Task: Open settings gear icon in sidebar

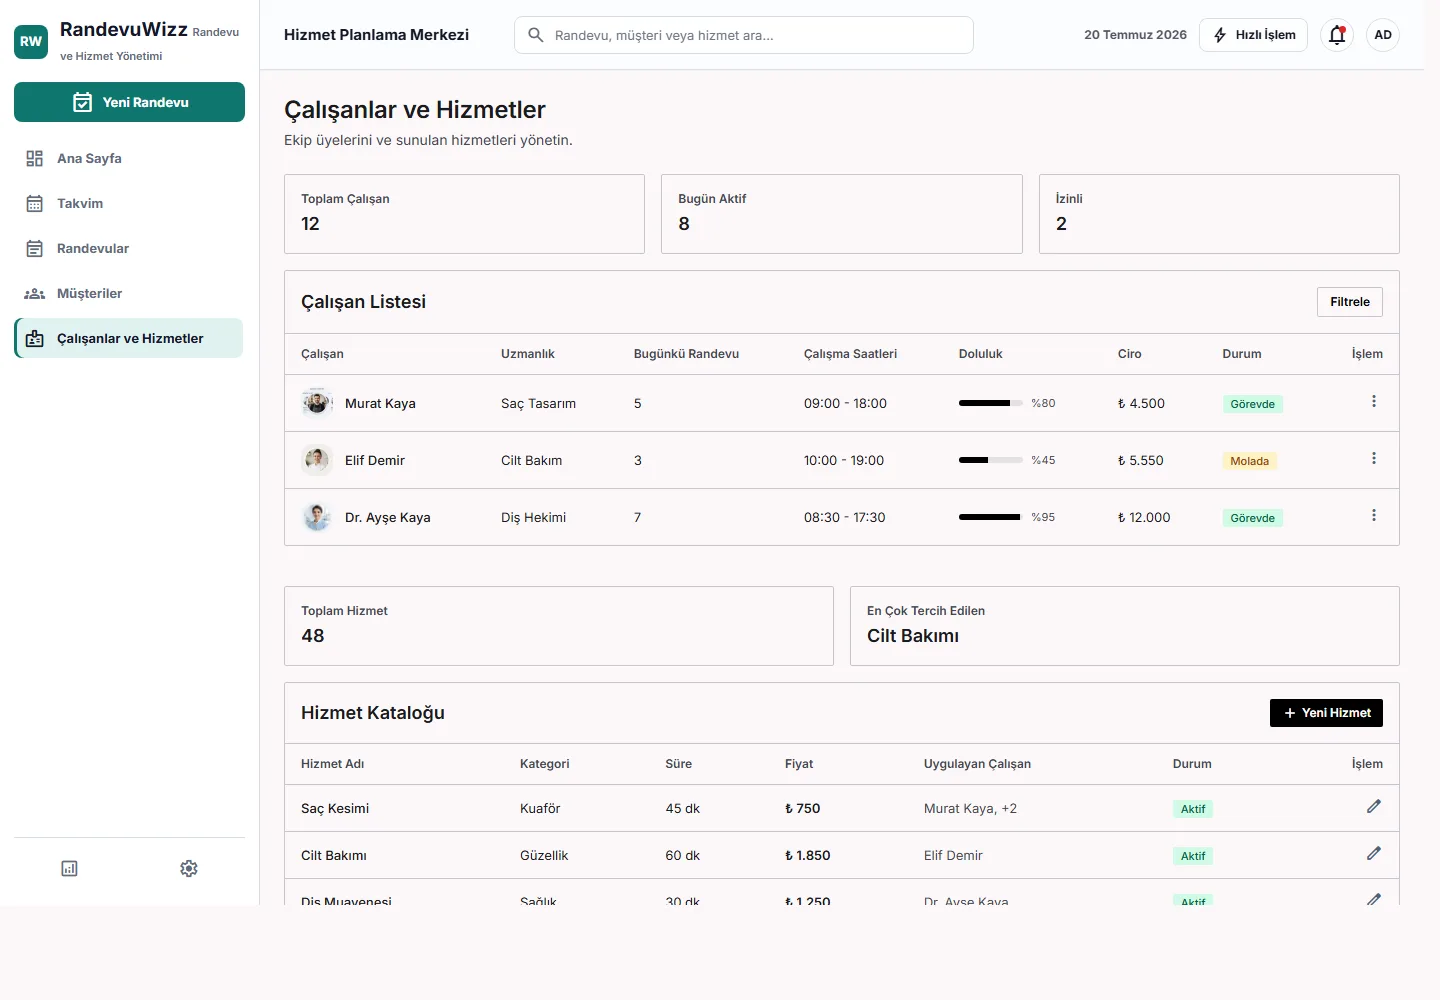Action: coord(189,868)
